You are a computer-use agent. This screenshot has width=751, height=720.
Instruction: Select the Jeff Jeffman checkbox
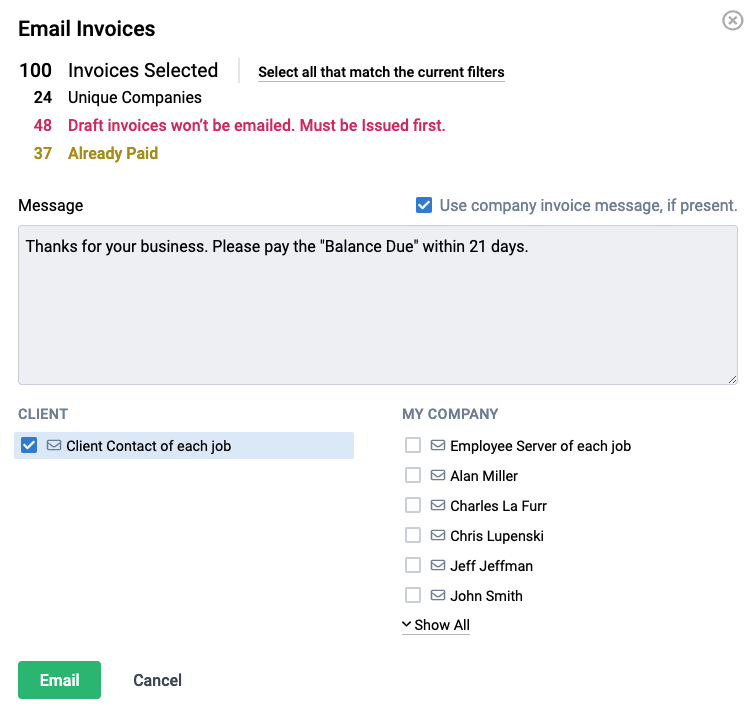coord(413,565)
